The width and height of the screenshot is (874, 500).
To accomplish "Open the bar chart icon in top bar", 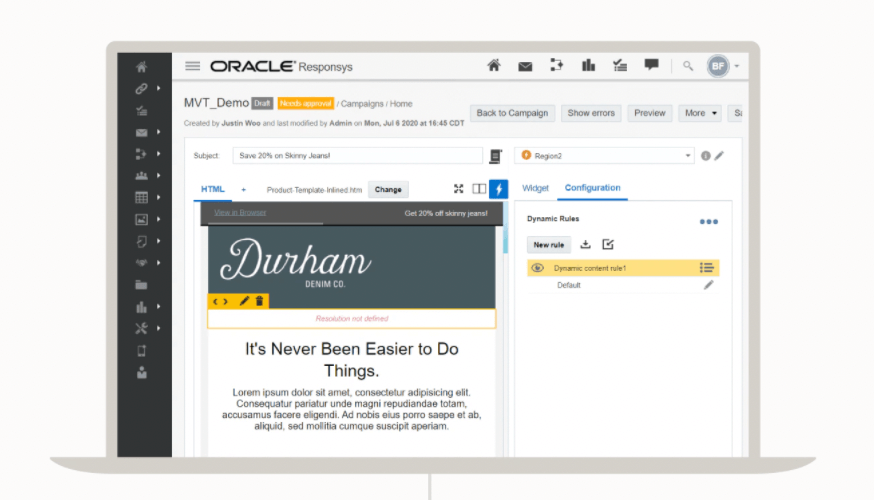I will point(588,65).
